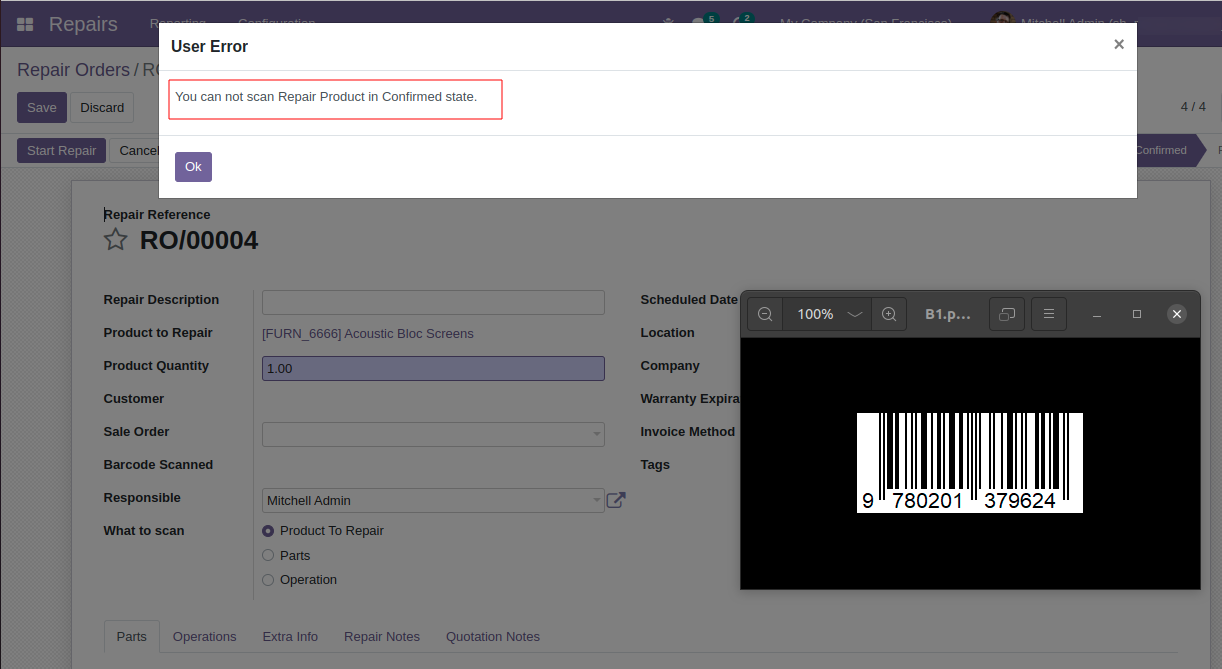Viewport: 1222px width, 669px height.
Task: Open the image viewer hamburger menu
Action: coord(1049,314)
